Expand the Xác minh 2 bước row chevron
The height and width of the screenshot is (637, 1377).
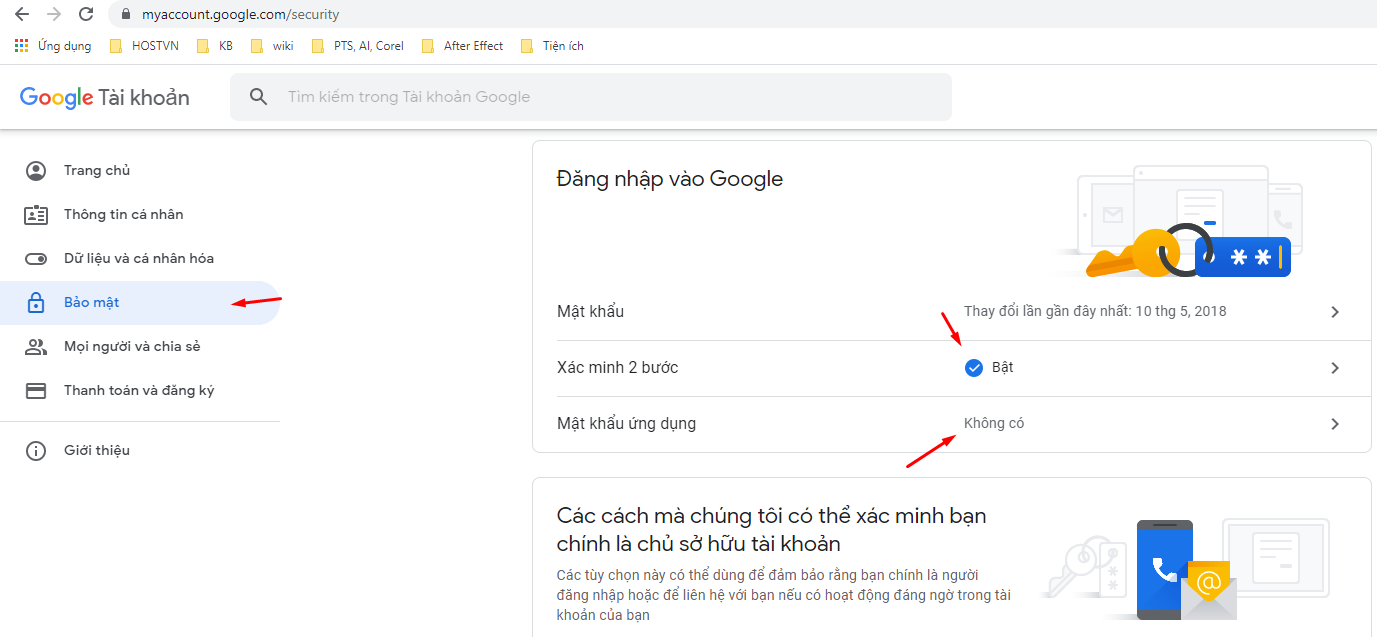(1335, 368)
